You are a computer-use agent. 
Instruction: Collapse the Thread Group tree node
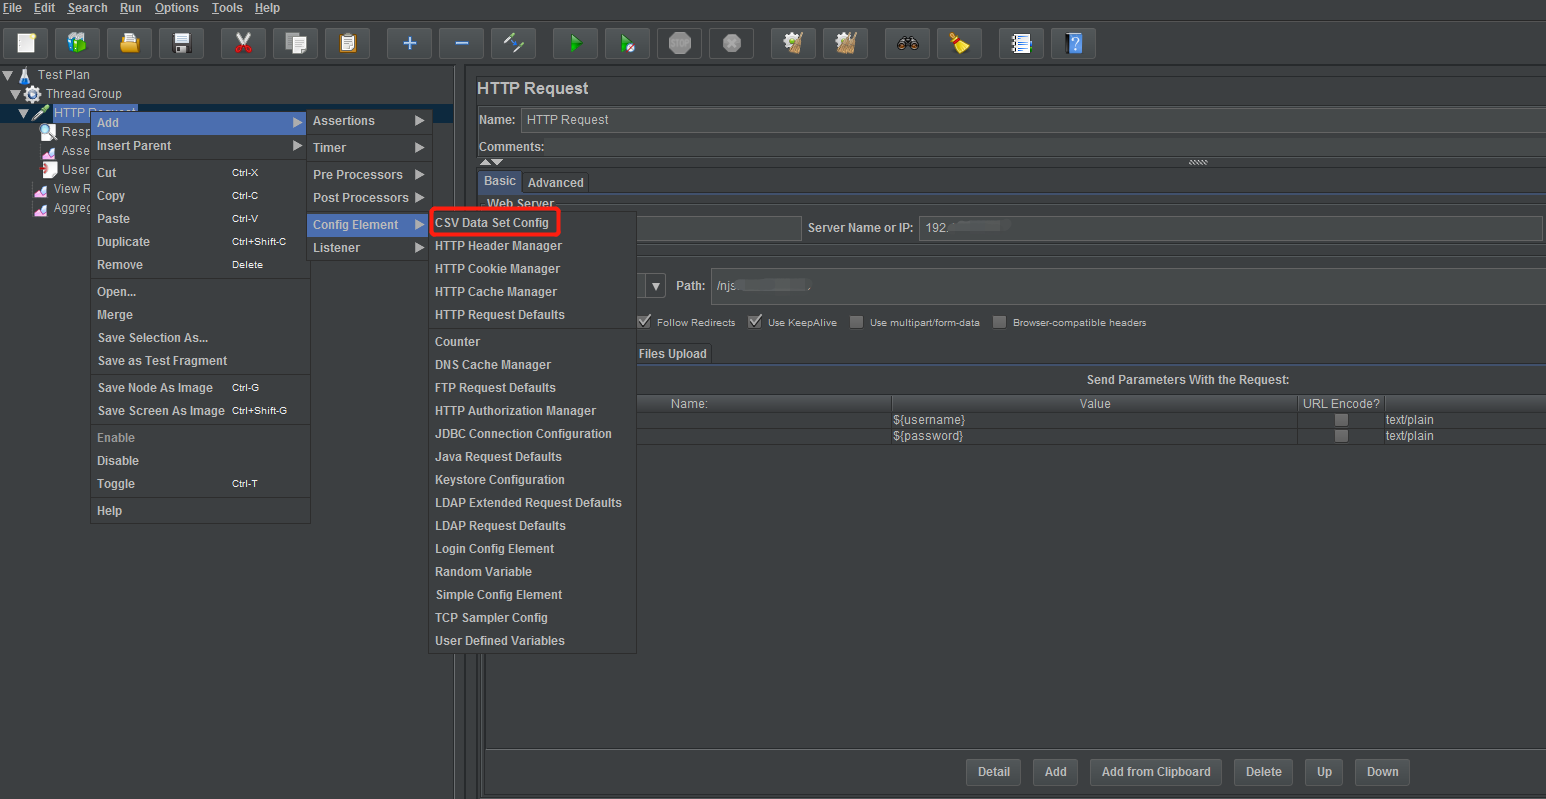15,94
